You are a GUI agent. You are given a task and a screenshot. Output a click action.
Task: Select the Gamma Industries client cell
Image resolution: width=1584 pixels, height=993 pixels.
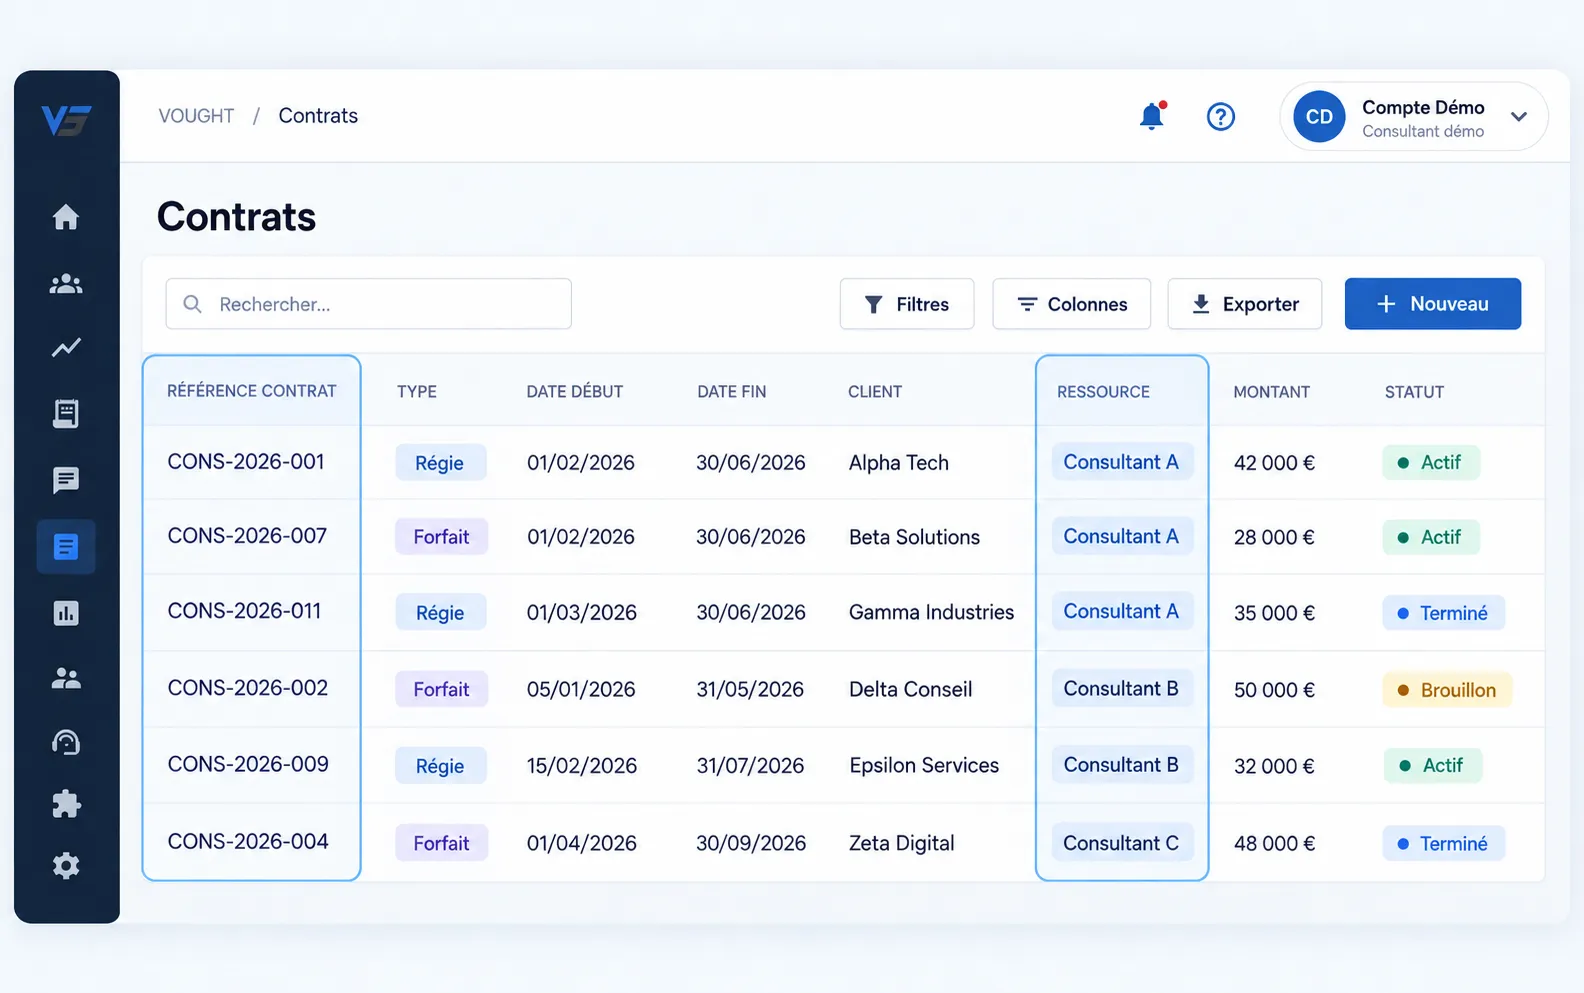coord(931,612)
